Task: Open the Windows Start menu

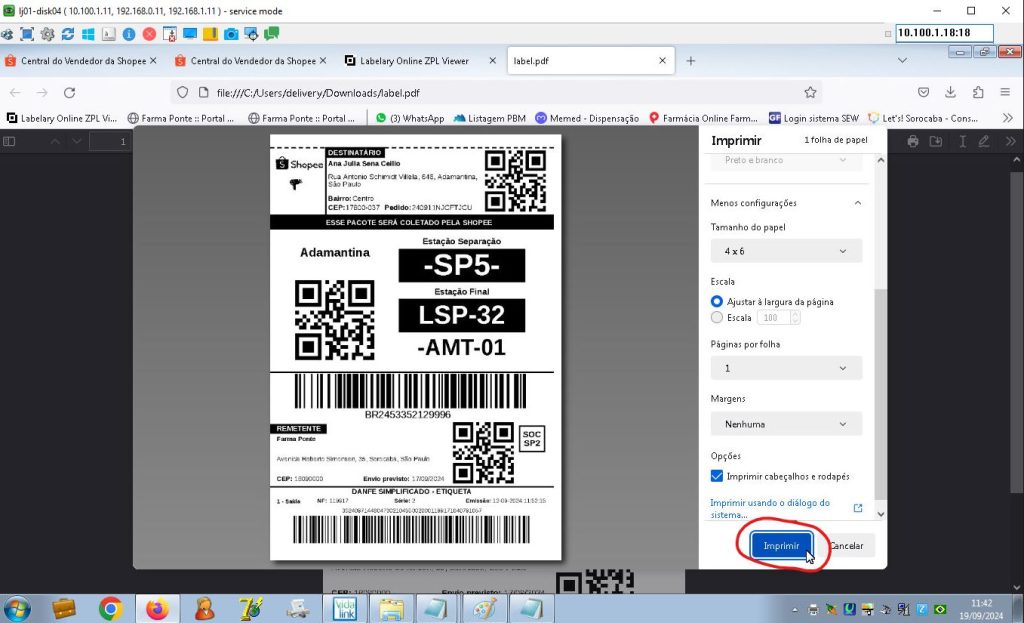Action: click(x=16, y=609)
